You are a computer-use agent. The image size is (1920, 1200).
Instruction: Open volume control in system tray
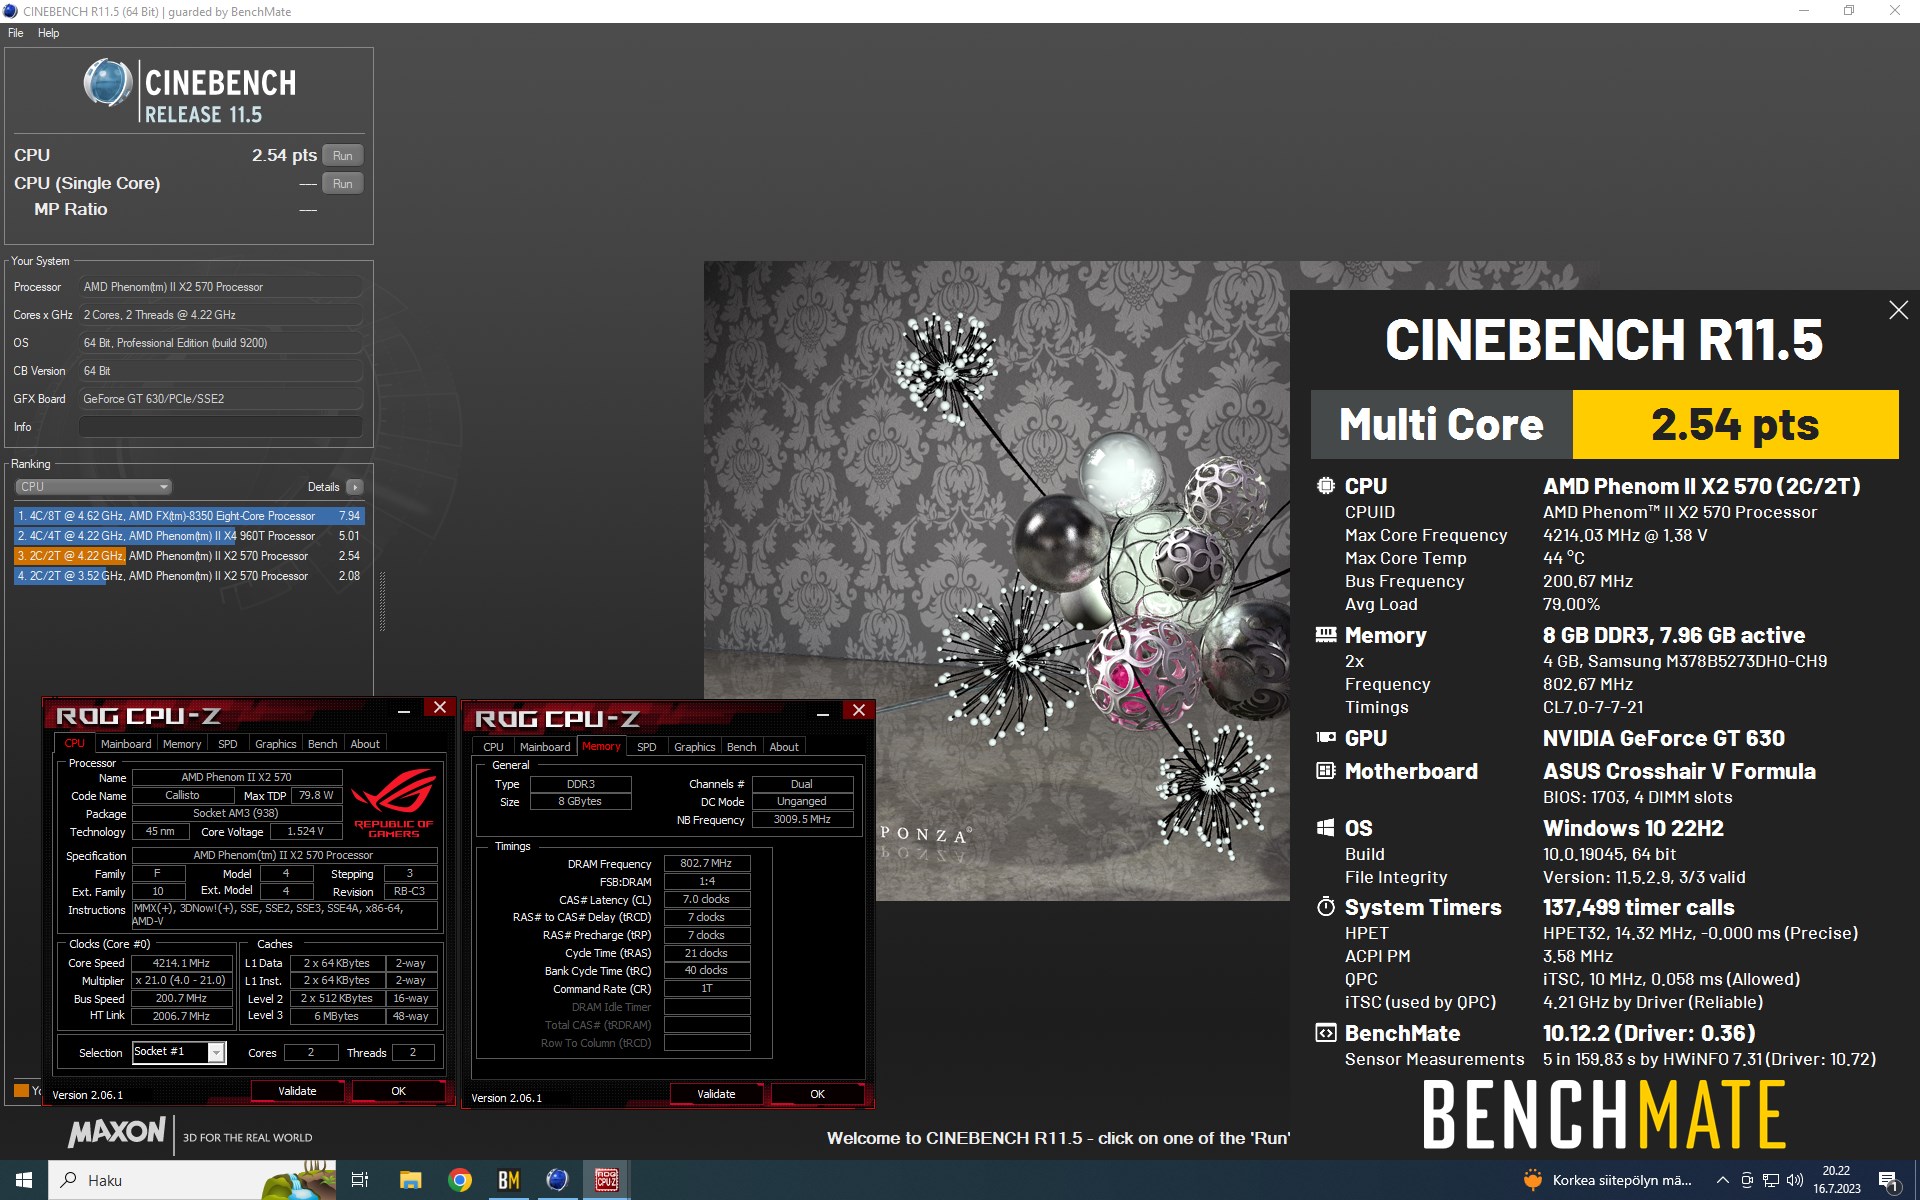(1795, 1180)
